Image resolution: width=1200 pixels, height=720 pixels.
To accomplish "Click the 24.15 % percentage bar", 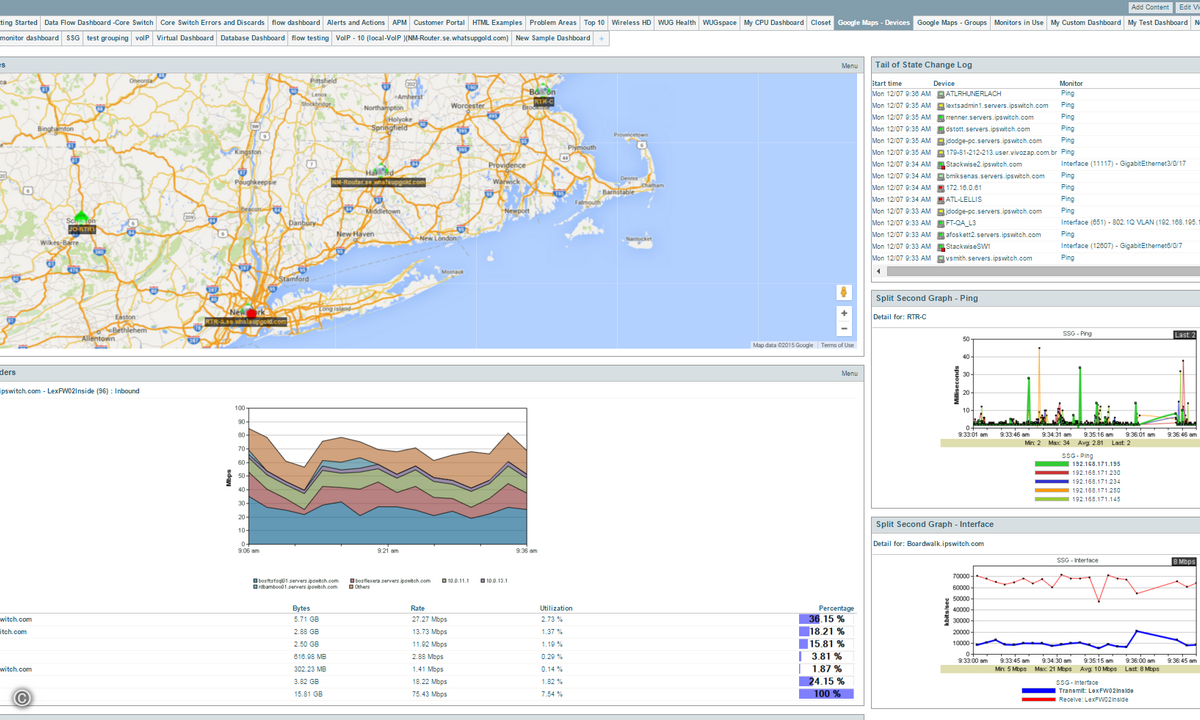I will [826, 681].
